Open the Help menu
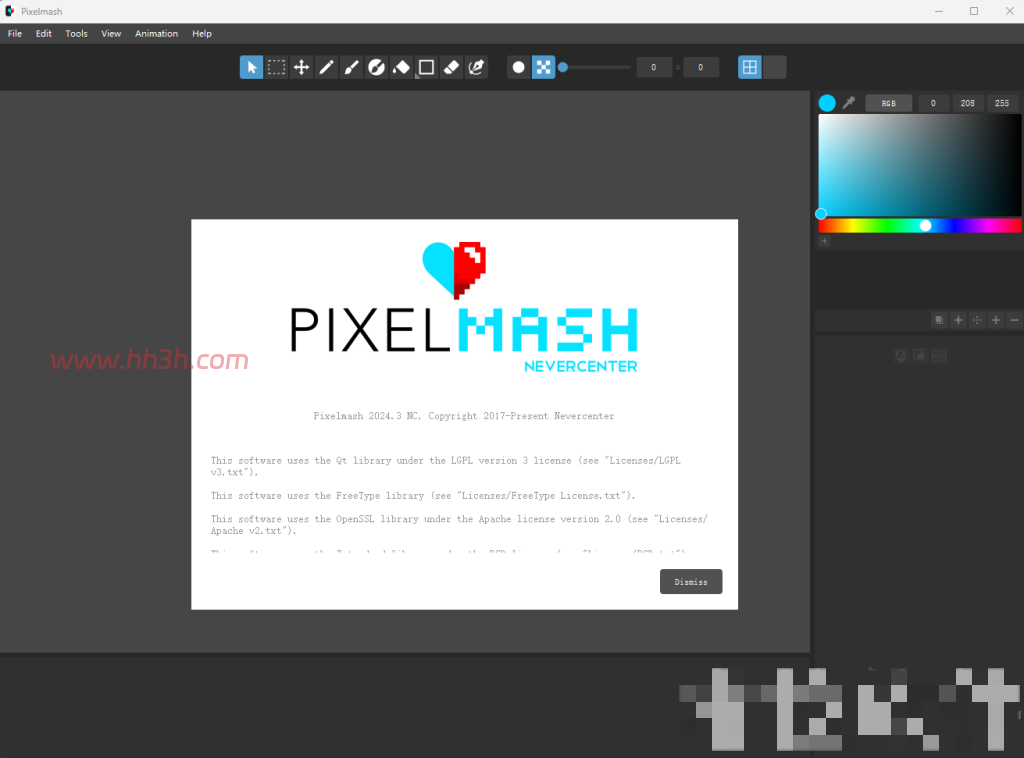 202,33
